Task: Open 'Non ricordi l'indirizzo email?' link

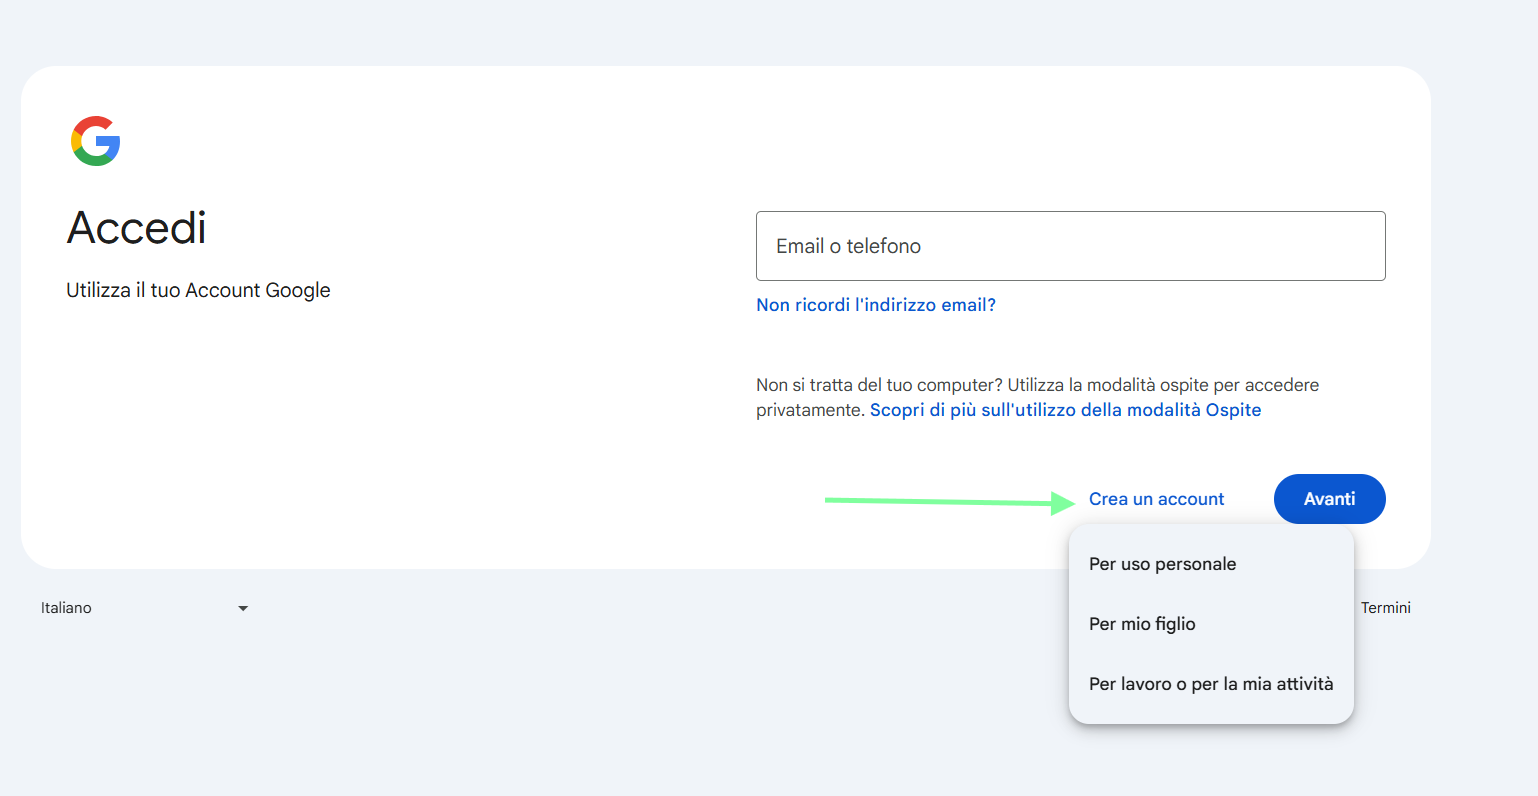Action: (x=876, y=305)
